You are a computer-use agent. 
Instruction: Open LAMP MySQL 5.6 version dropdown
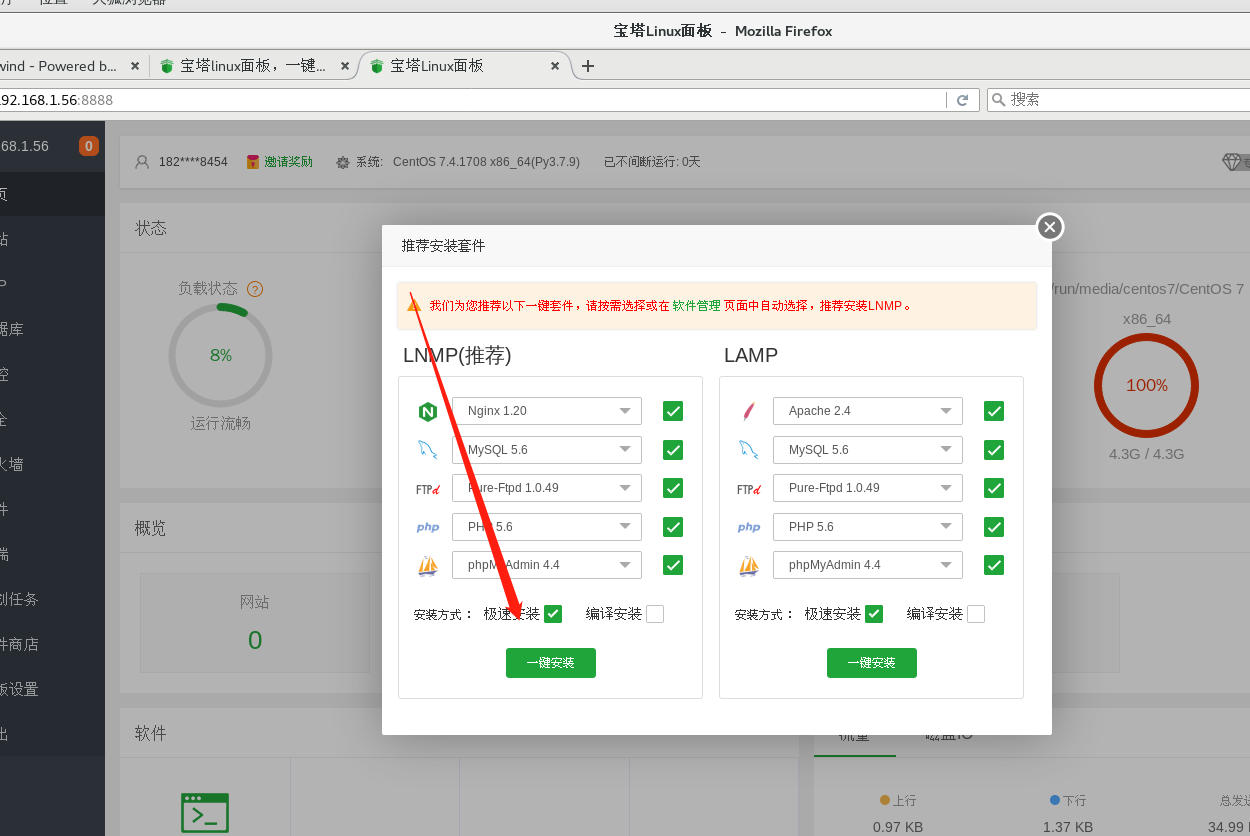click(x=868, y=450)
